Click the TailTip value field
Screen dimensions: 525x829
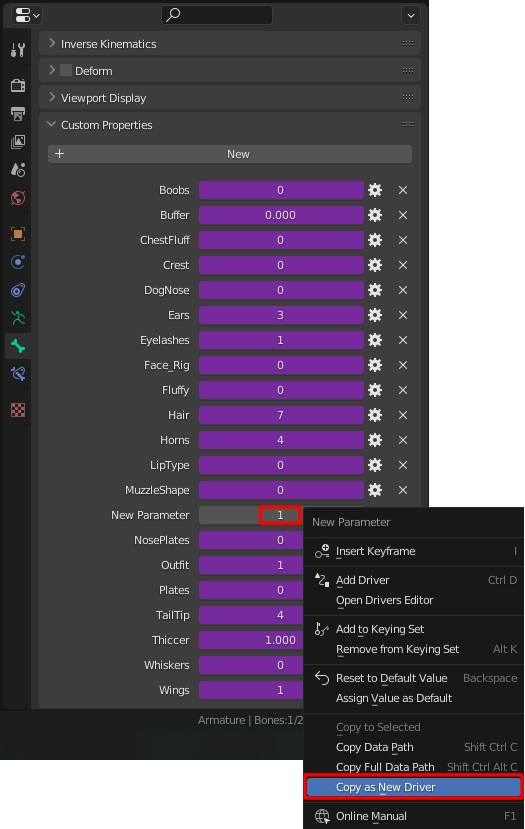pos(251,615)
